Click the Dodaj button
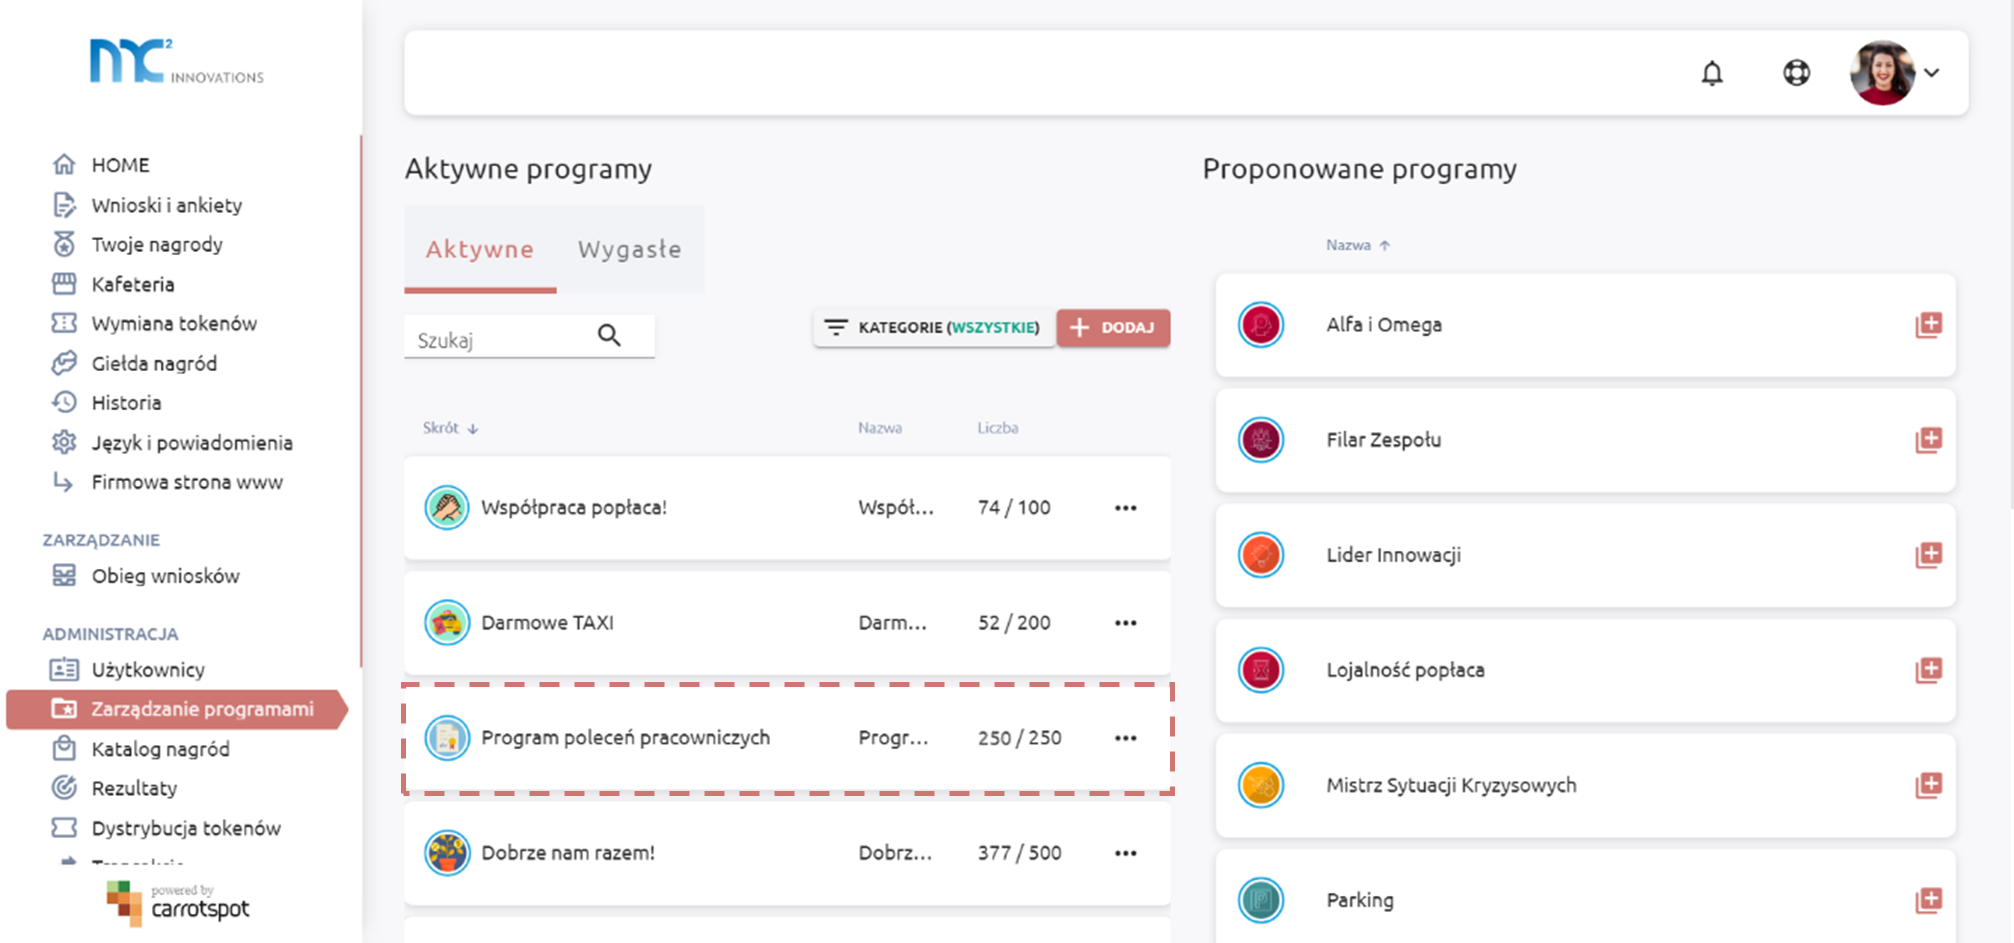2014x943 pixels. pyautogui.click(x=1113, y=328)
